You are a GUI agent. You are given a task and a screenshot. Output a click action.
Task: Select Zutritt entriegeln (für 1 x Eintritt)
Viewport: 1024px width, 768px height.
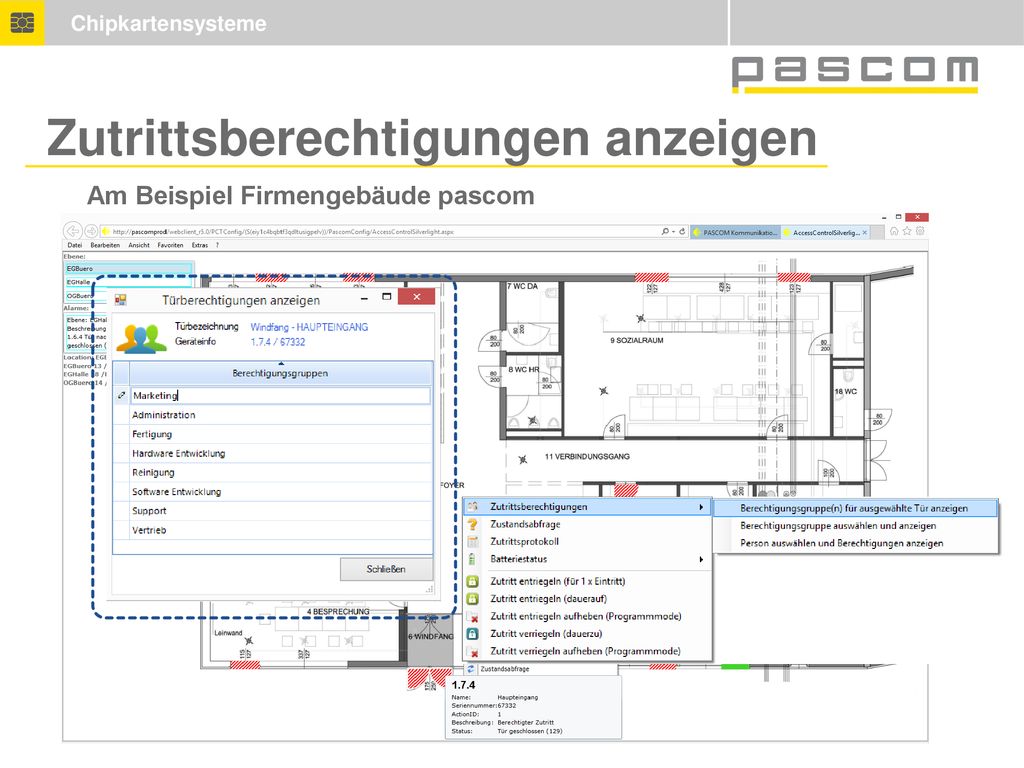tap(587, 581)
